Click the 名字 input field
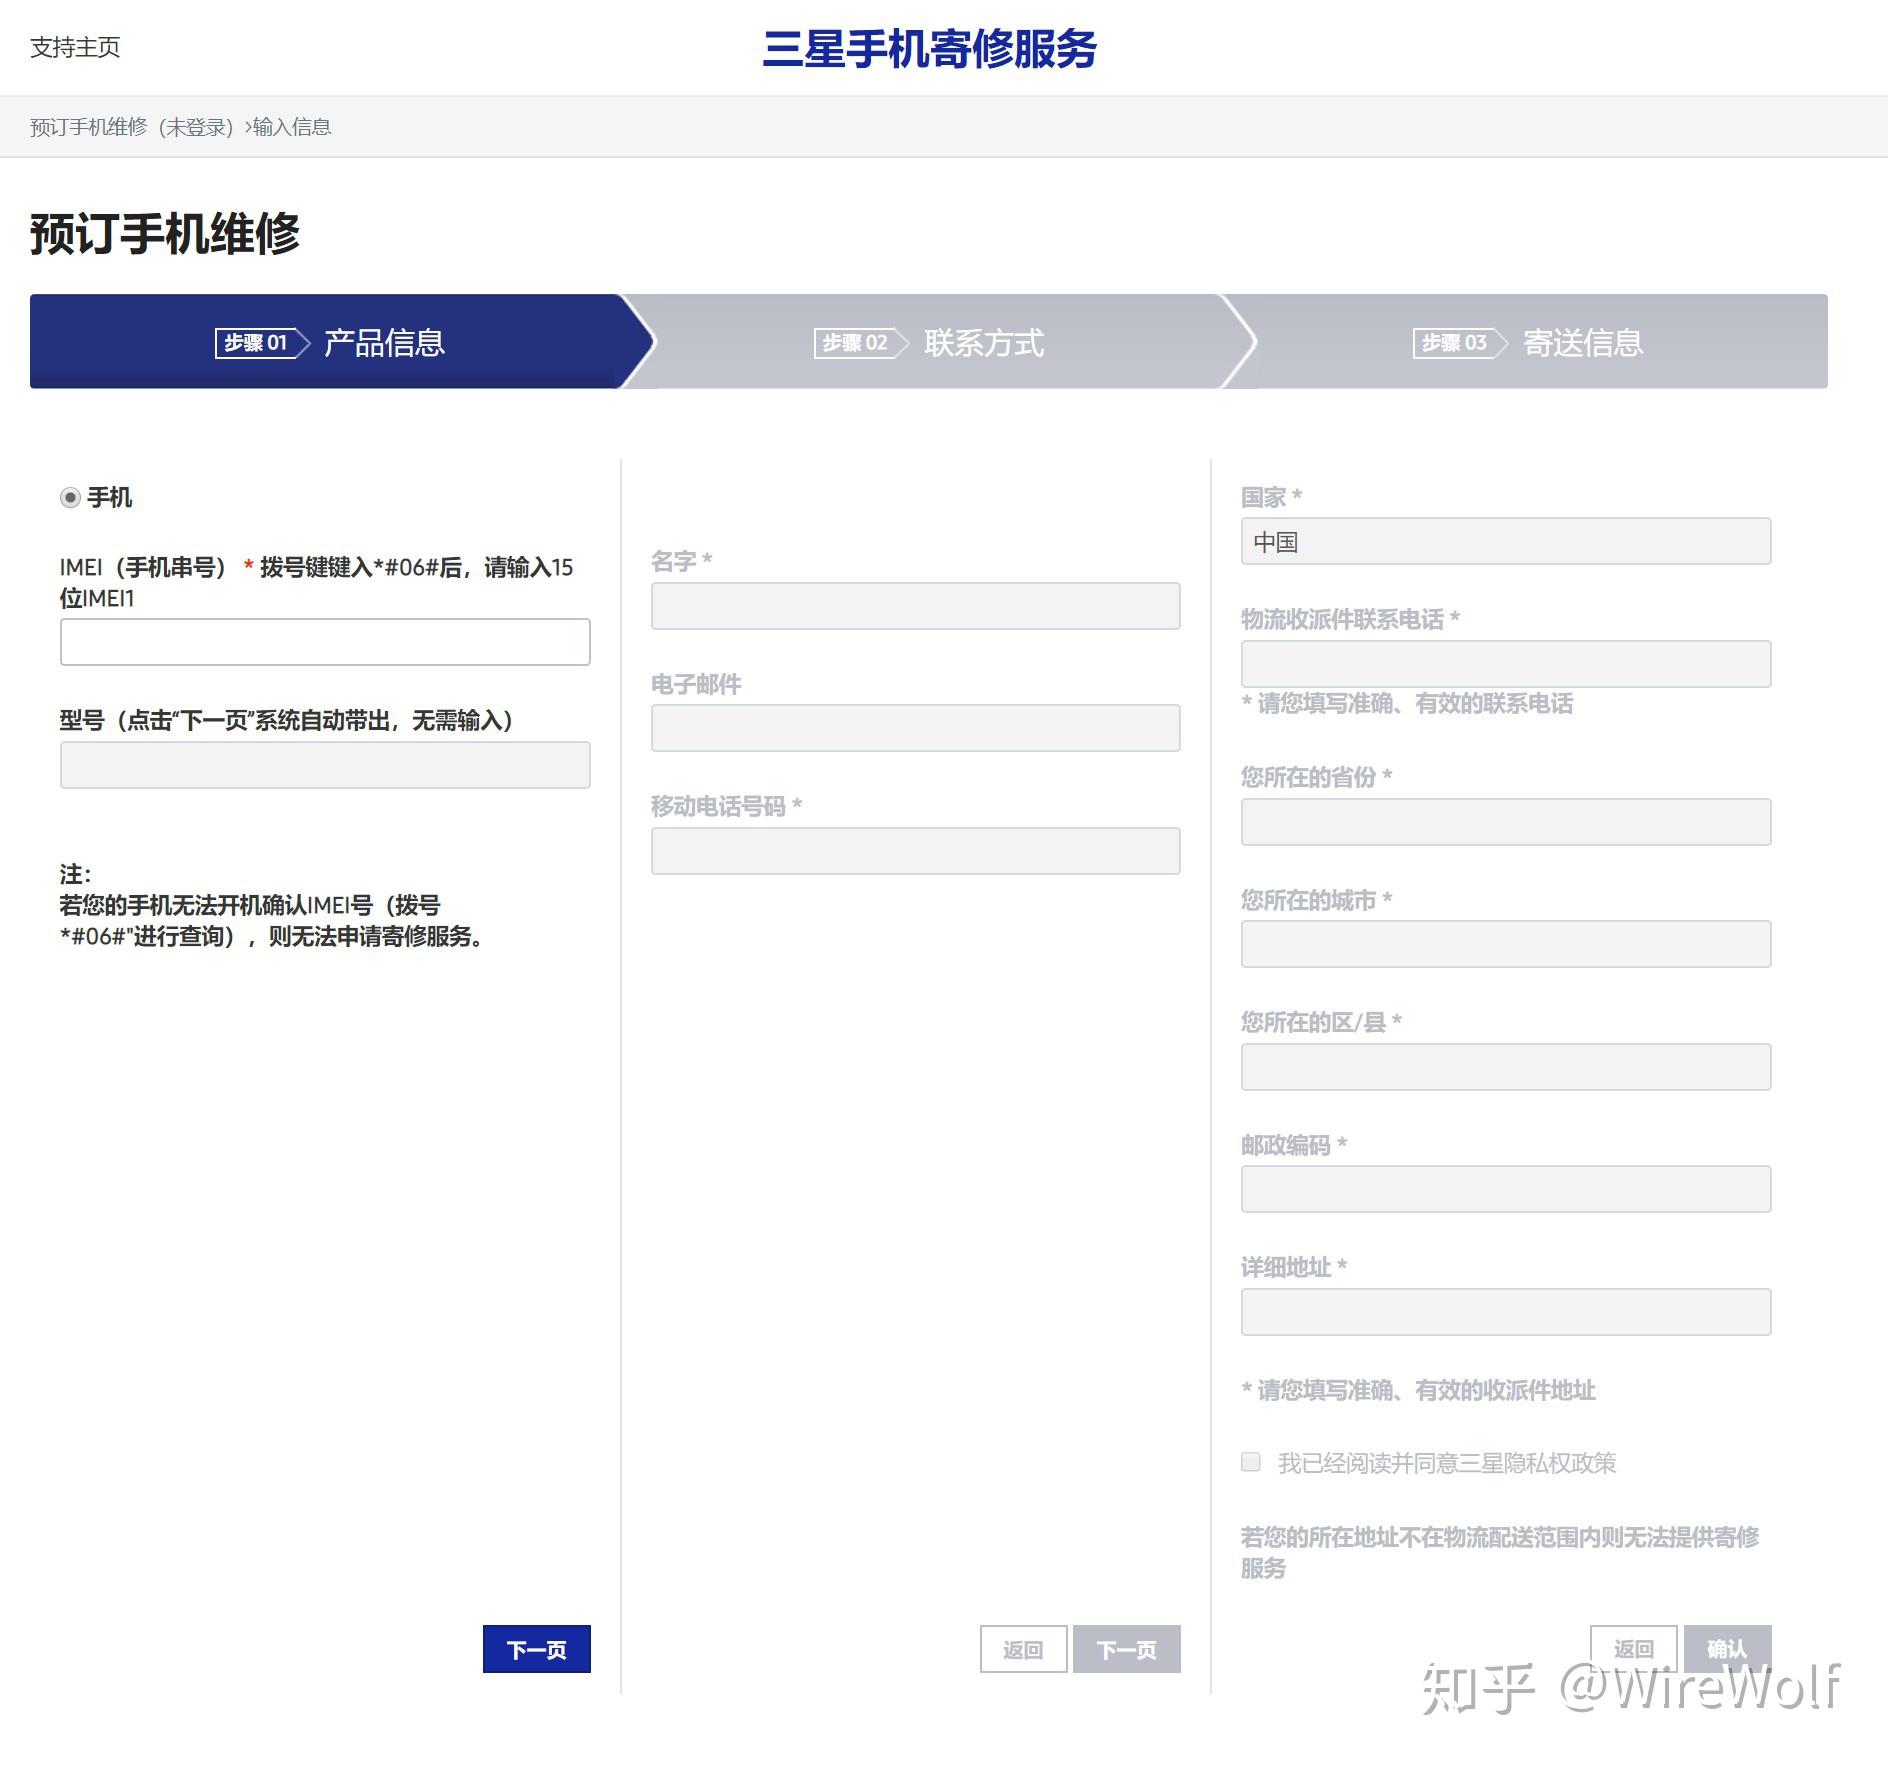Image resolution: width=1888 pixels, height=1765 pixels. click(x=916, y=606)
